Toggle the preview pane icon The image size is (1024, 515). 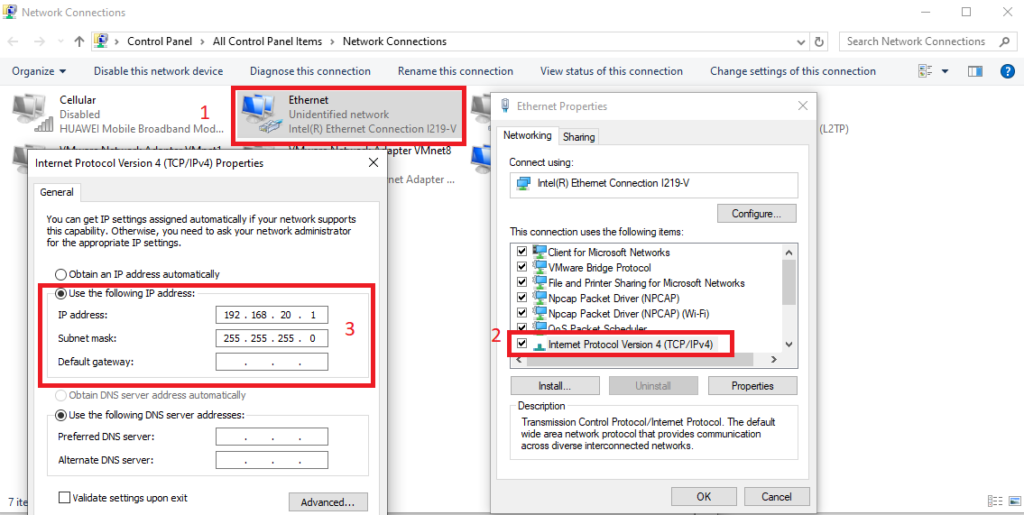coord(976,71)
